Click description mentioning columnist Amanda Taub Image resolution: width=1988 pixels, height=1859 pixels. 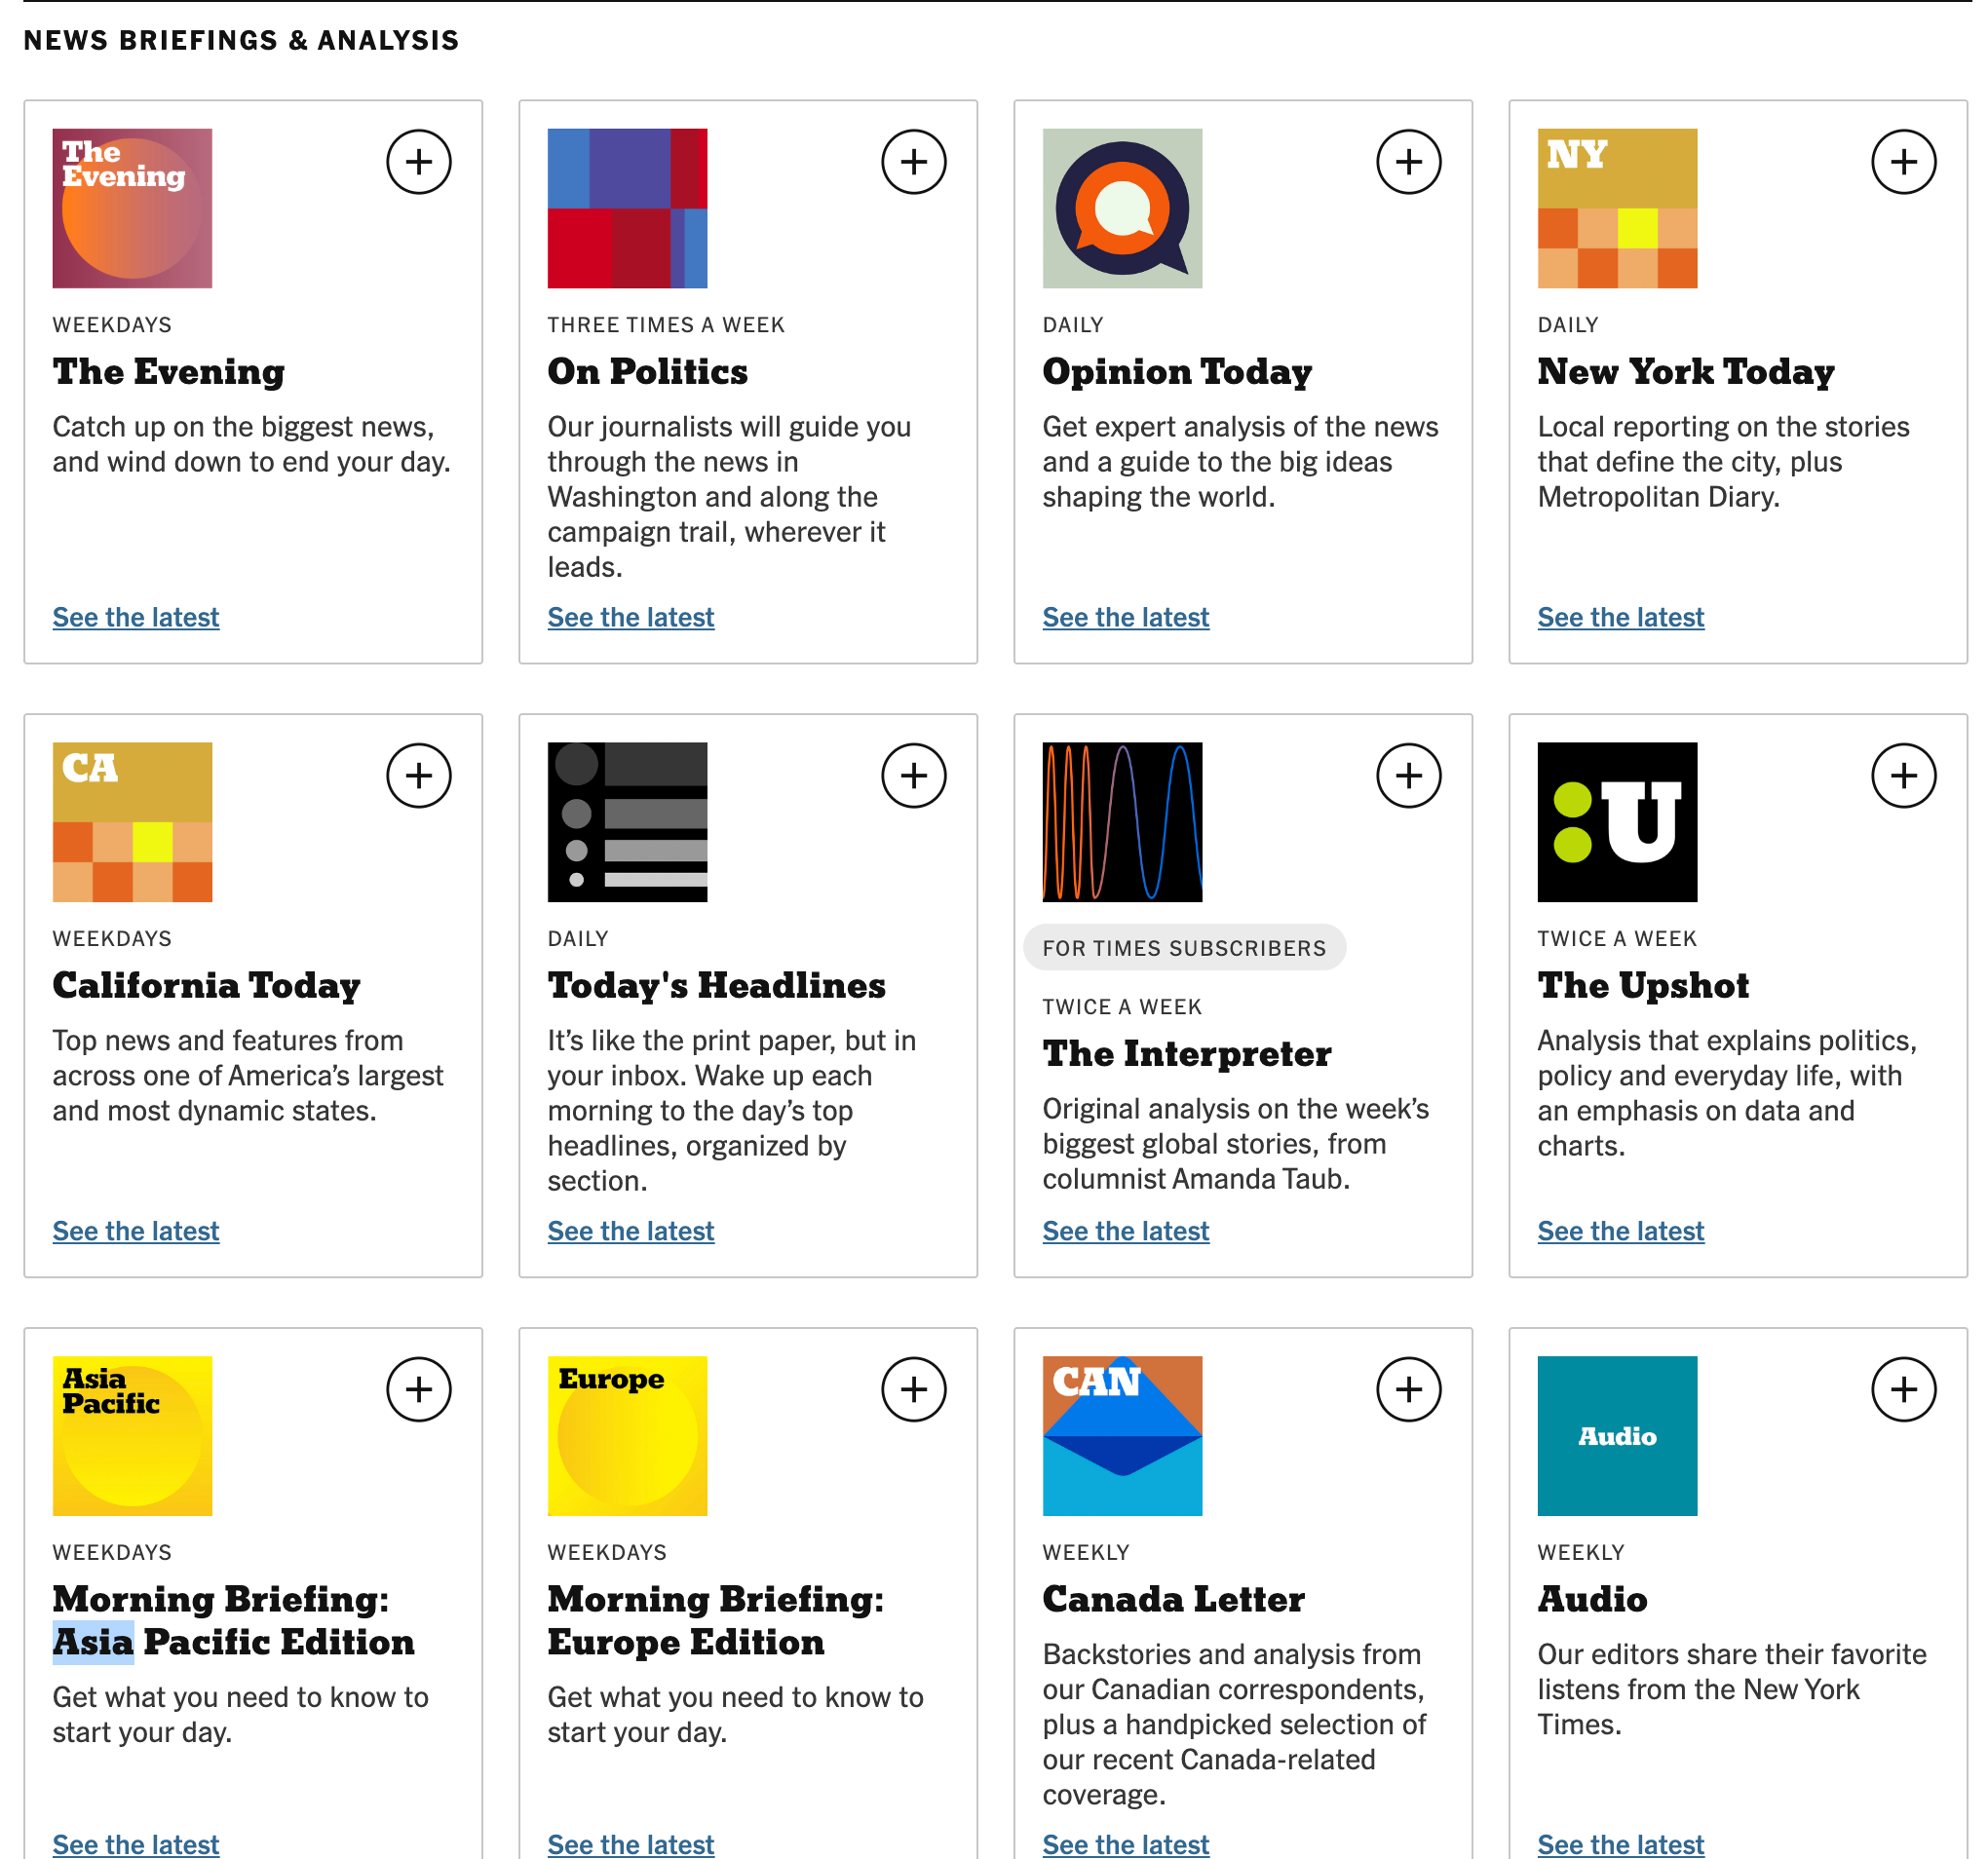1236,1145
